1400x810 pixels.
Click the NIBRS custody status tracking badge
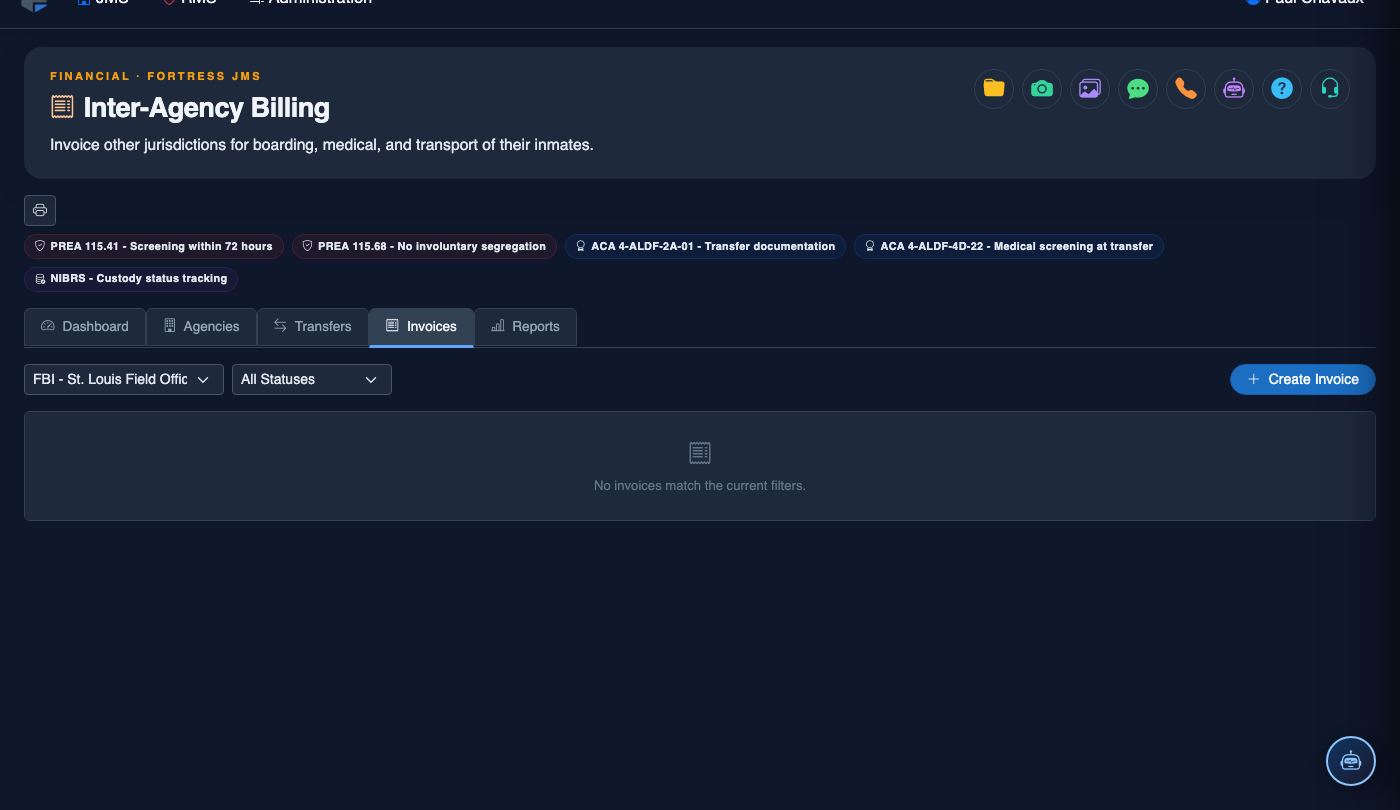click(131, 278)
